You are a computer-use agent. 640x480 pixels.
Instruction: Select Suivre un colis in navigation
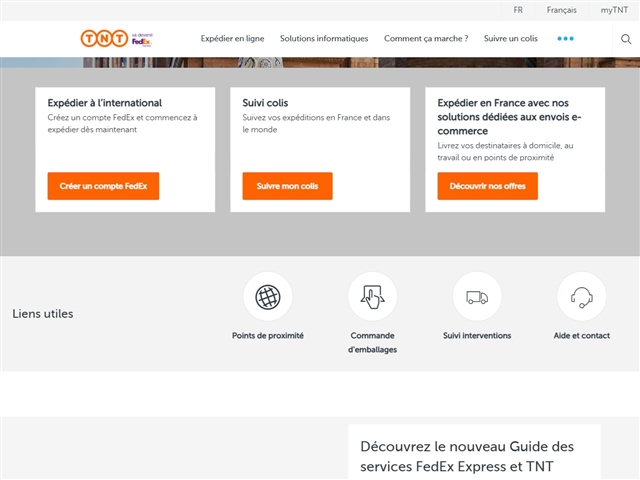pyautogui.click(x=511, y=39)
